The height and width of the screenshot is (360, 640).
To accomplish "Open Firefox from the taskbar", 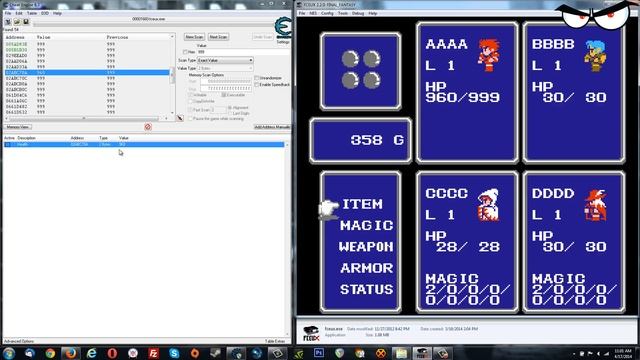I will tap(71, 353).
